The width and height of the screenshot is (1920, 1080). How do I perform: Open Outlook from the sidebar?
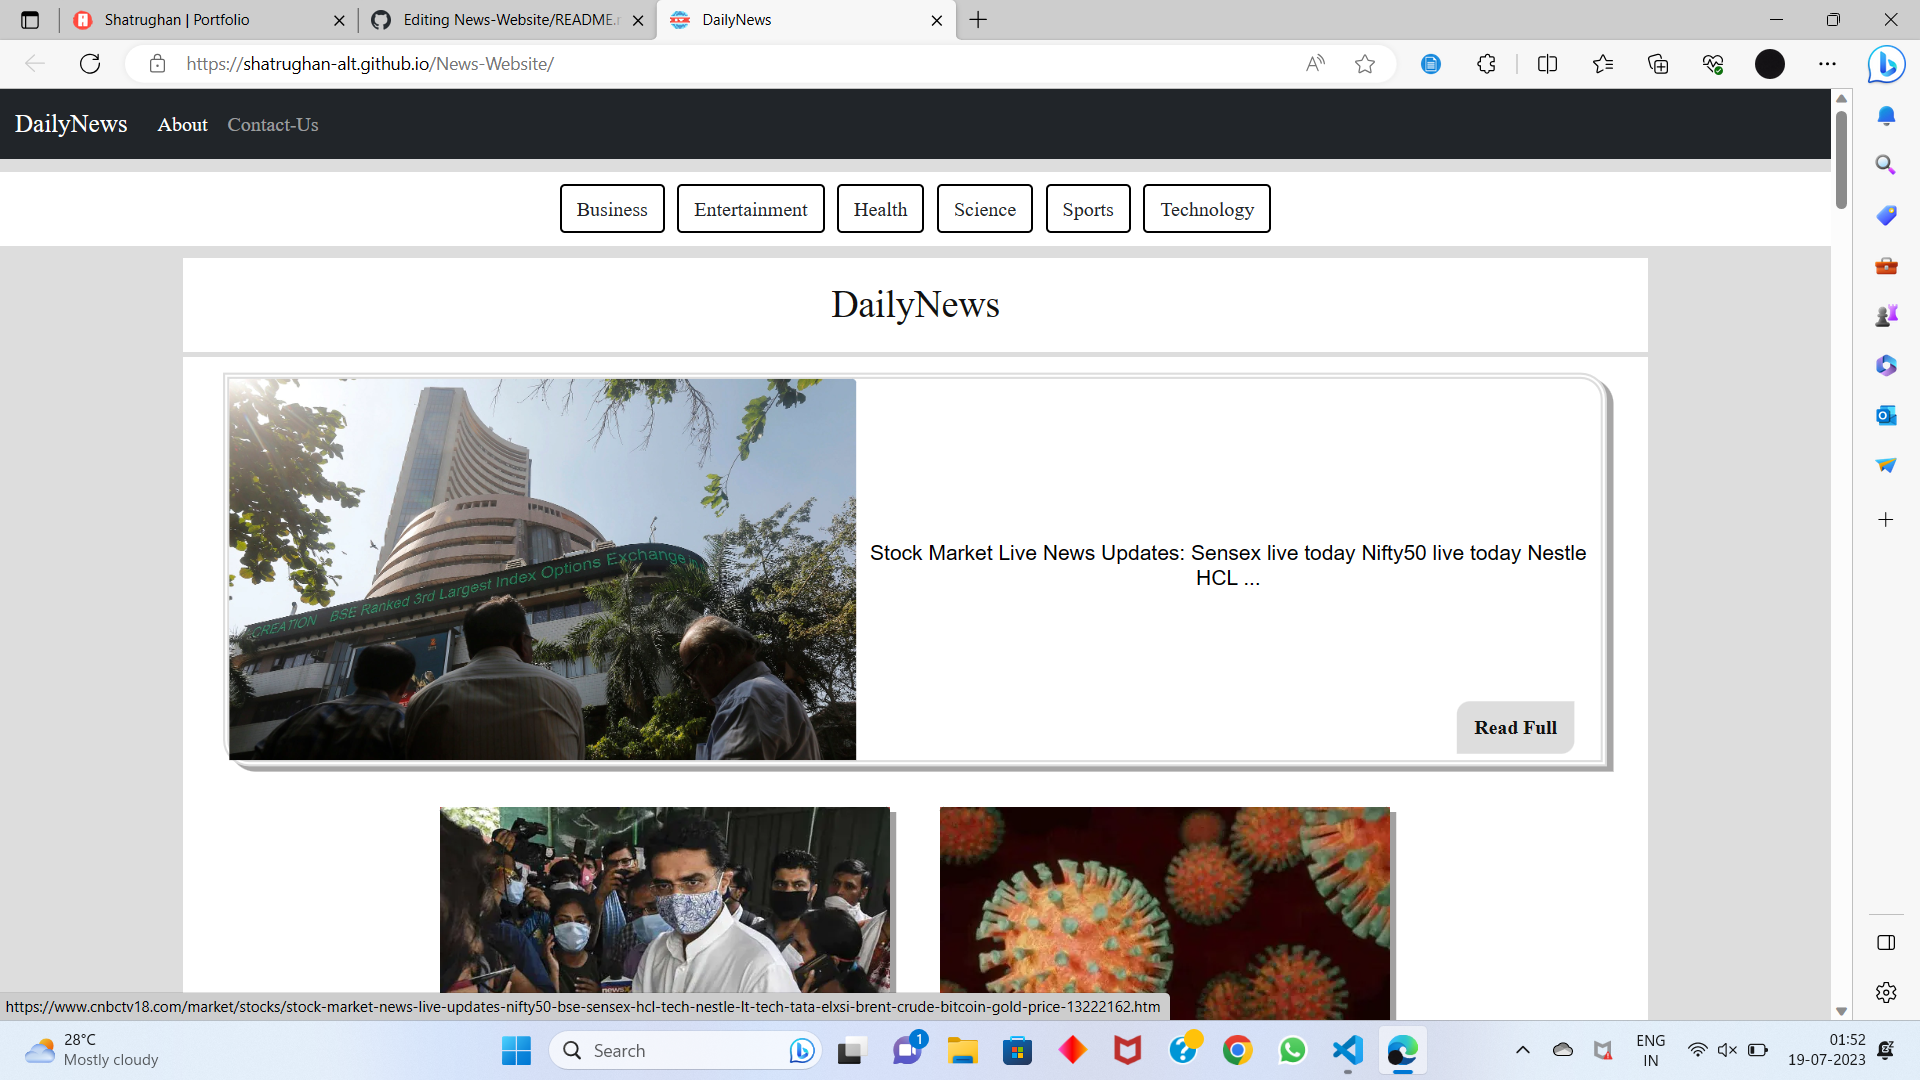(x=1886, y=415)
